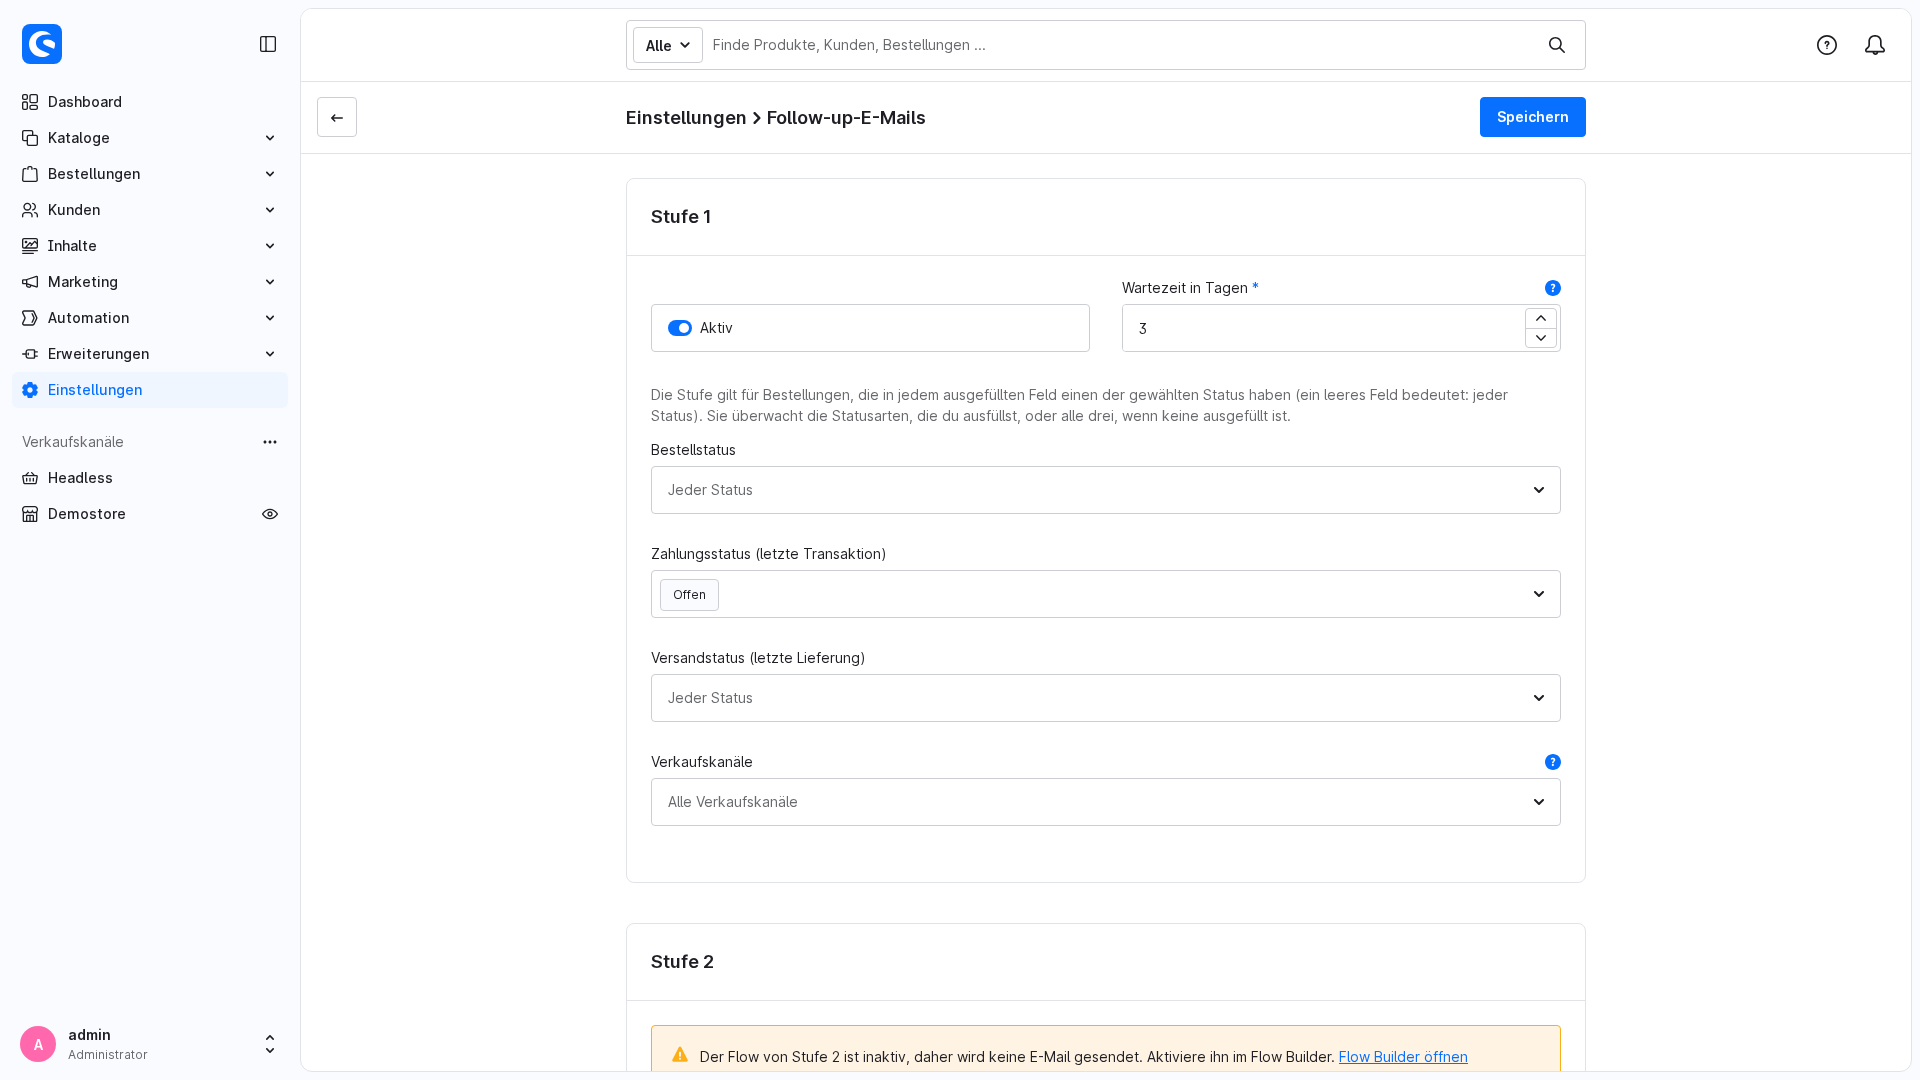Go back with the arrow button
This screenshot has height=1080, width=1920.
337,117
